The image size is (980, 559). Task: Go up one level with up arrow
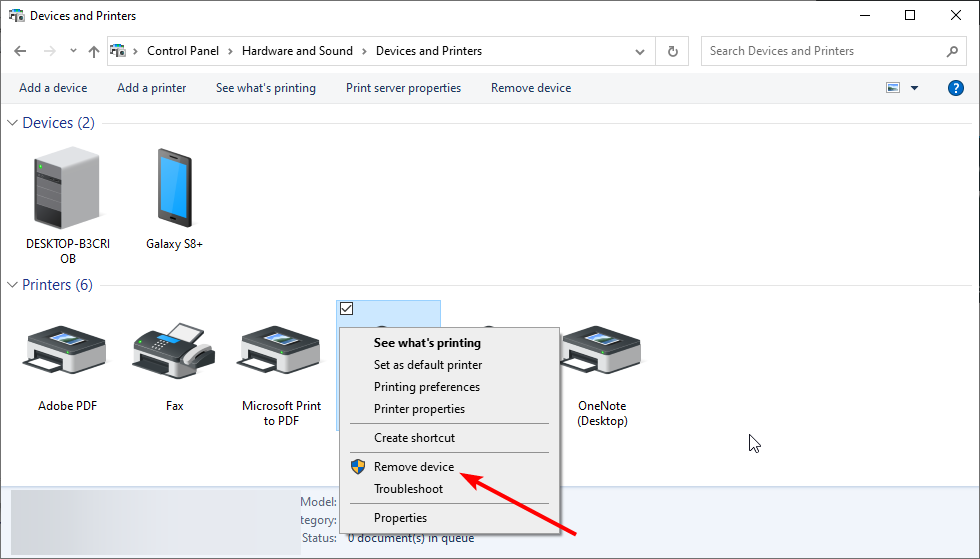pyautogui.click(x=94, y=51)
